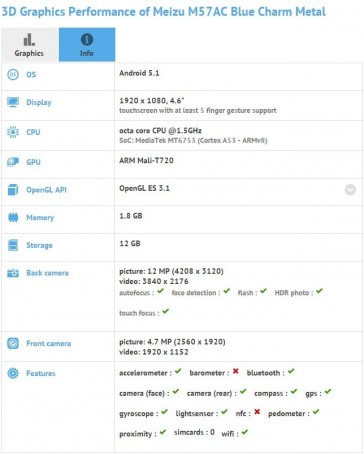The height and width of the screenshot is (454, 364).
Task: Click the simcards : 0 text
Action: coord(194,432)
